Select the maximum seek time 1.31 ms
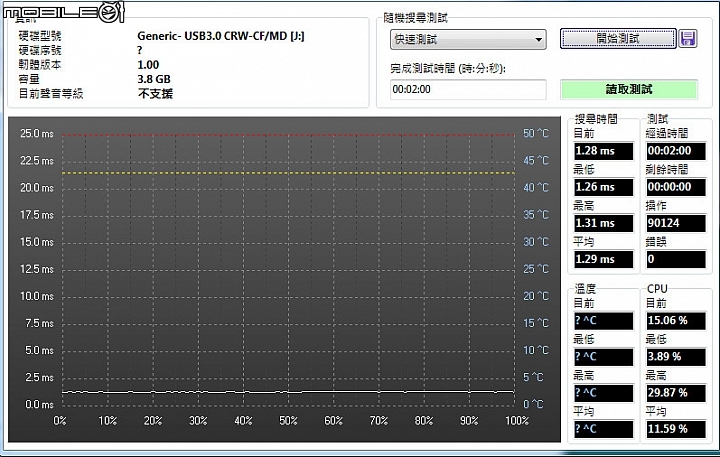This screenshot has height=457, width=720. pyautogui.click(x=603, y=223)
